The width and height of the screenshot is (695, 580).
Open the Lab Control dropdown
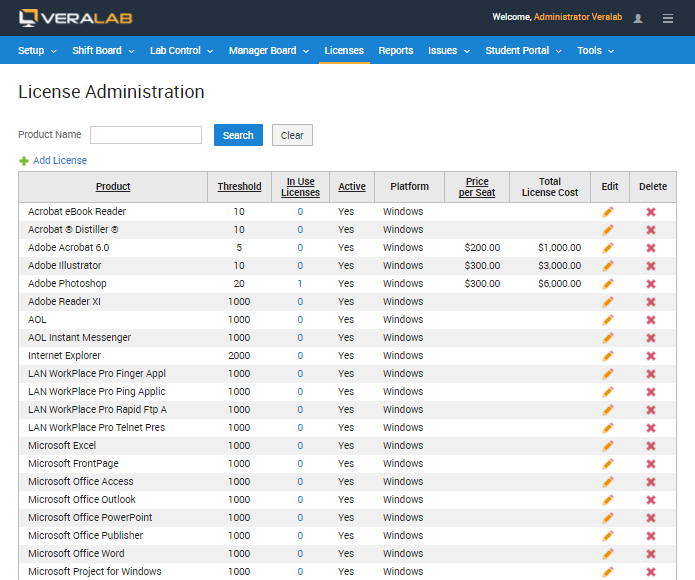(181, 51)
